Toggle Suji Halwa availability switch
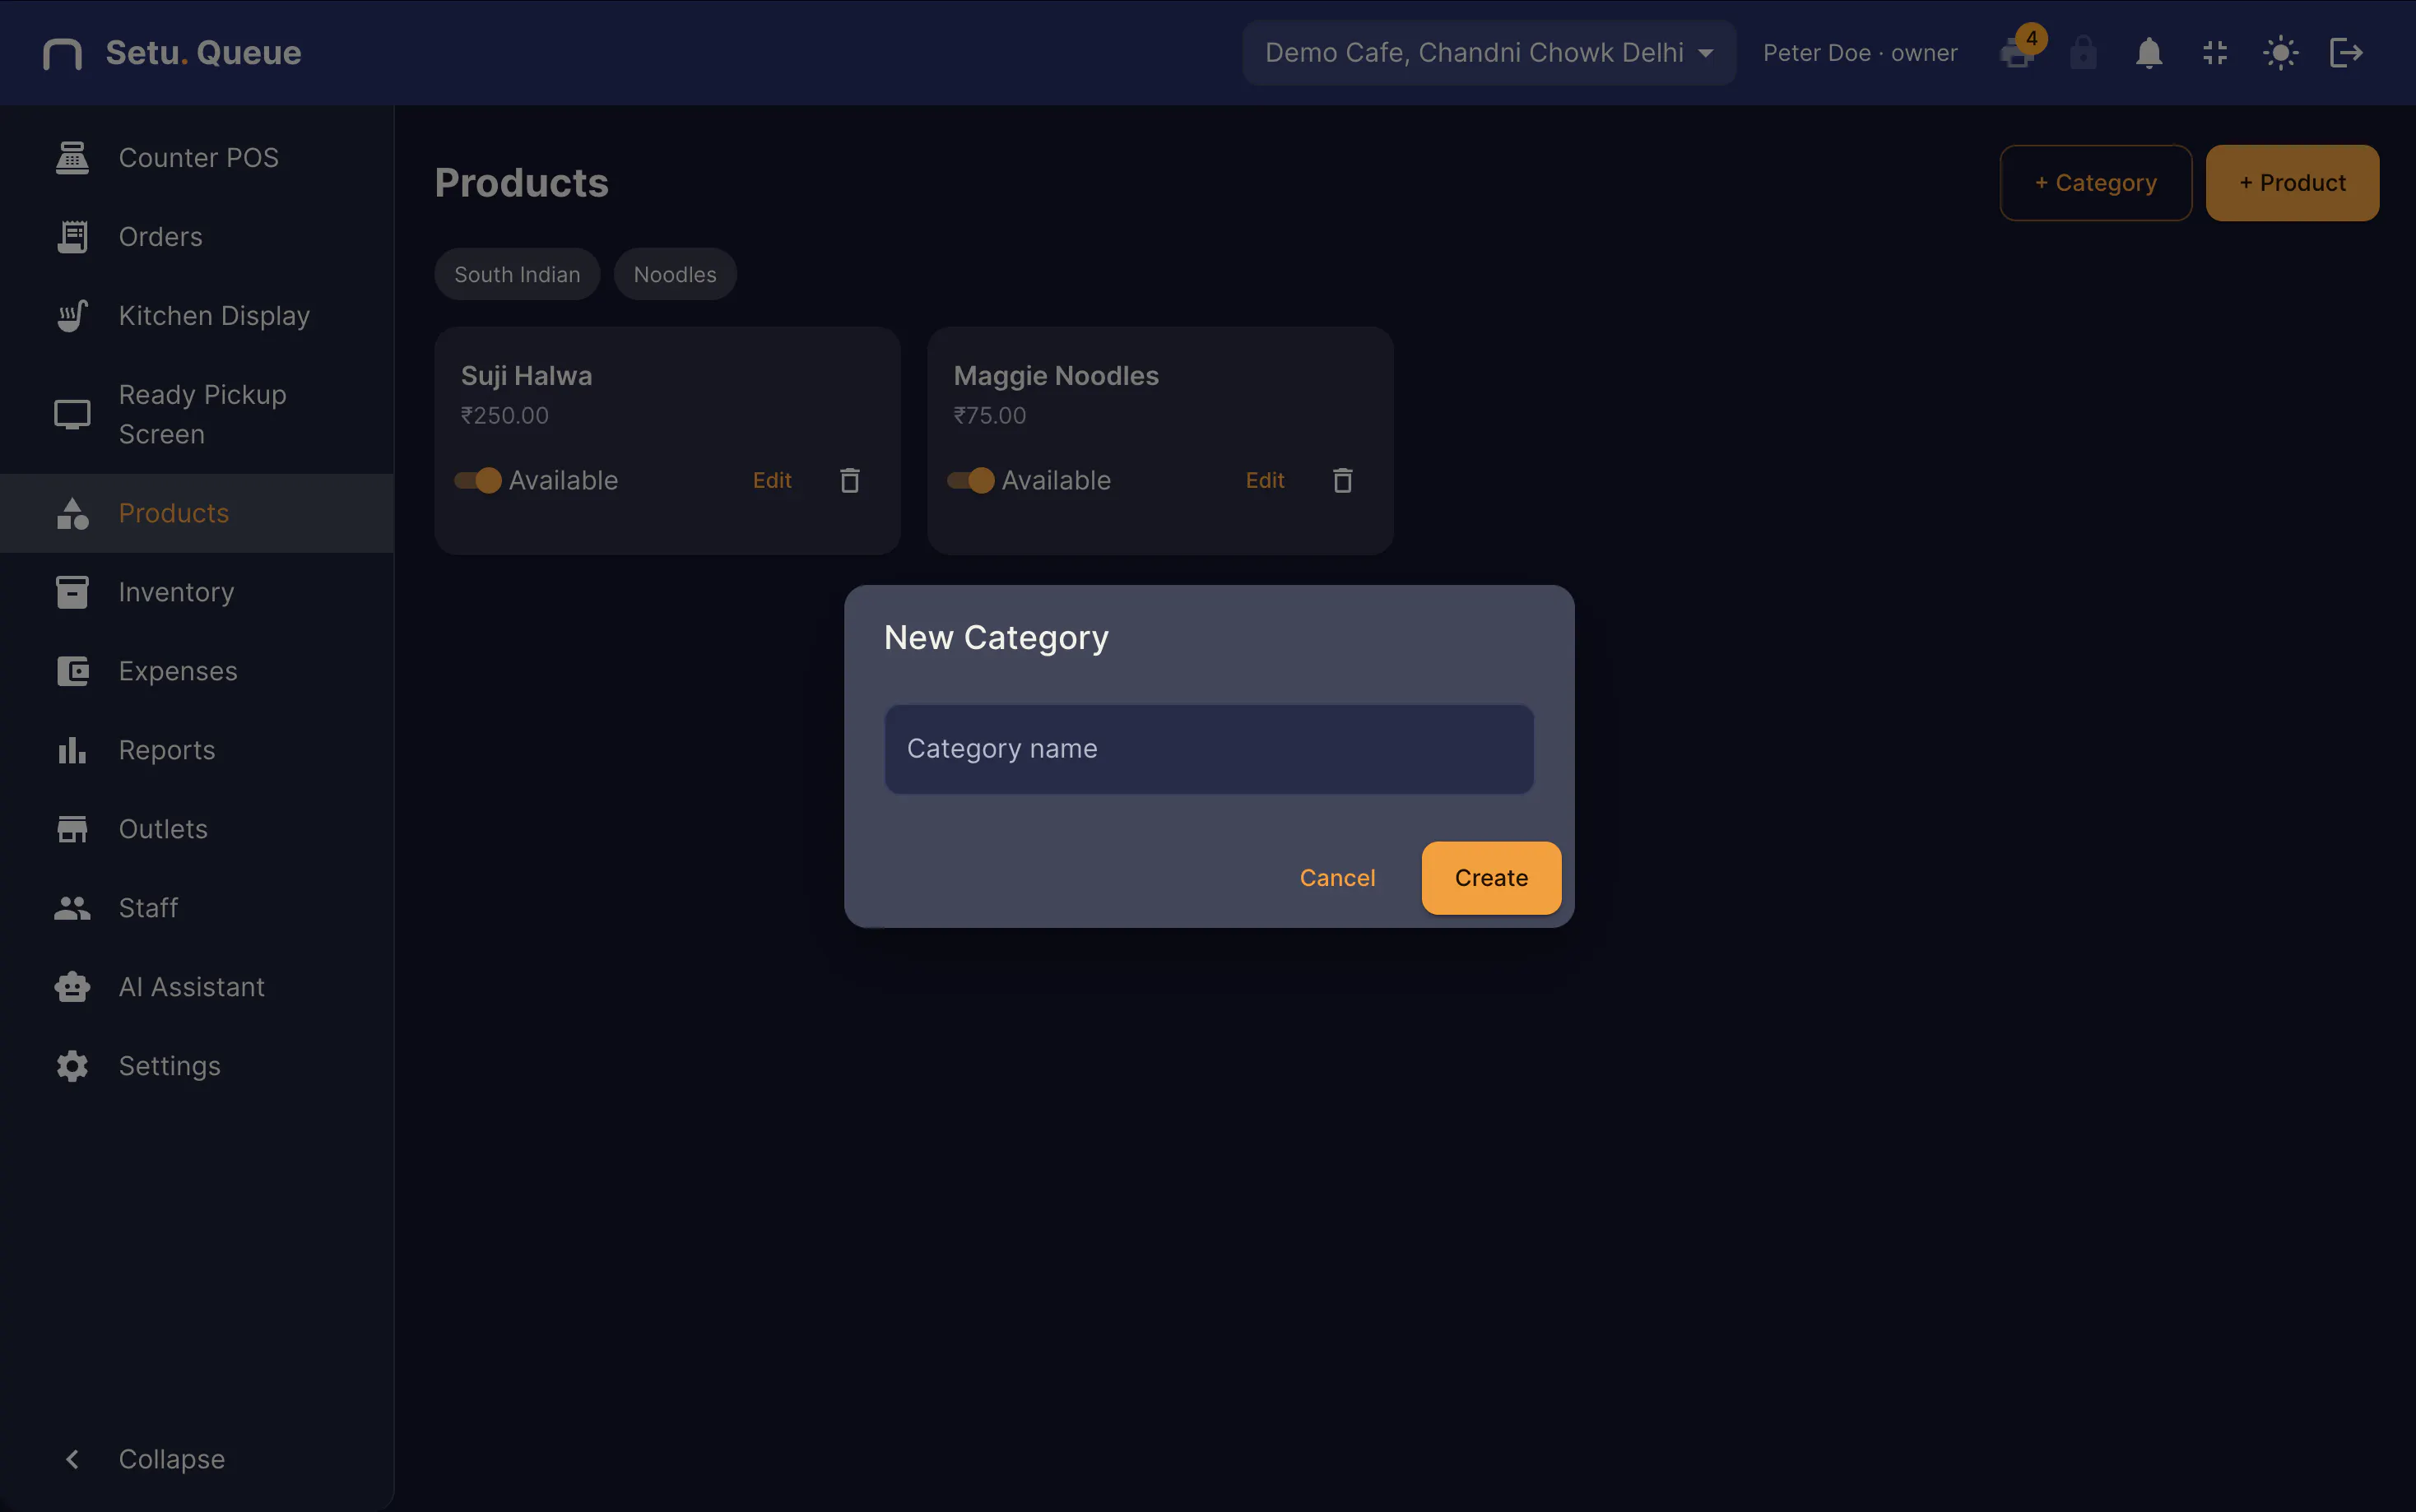 pos(478,480)
